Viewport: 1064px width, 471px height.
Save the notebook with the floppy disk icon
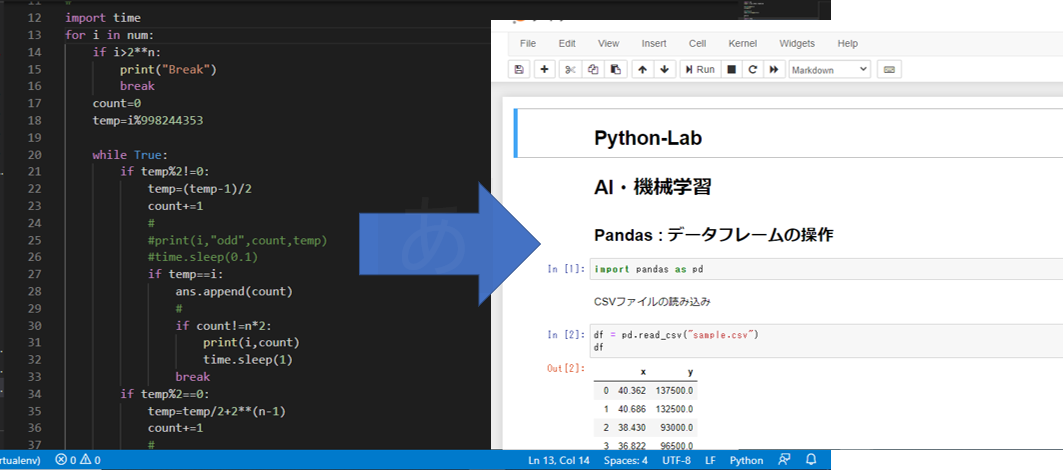(x=519, y=69)
